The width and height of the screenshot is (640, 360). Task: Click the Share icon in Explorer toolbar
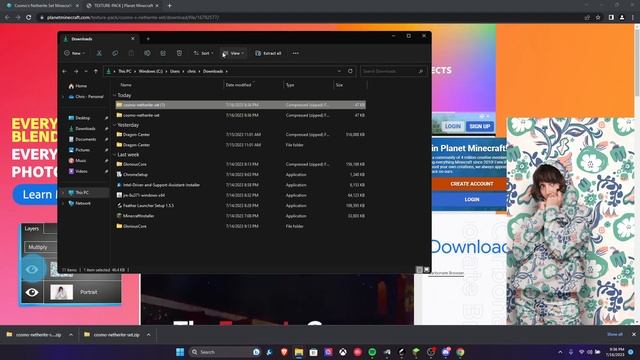coord(163,53)
